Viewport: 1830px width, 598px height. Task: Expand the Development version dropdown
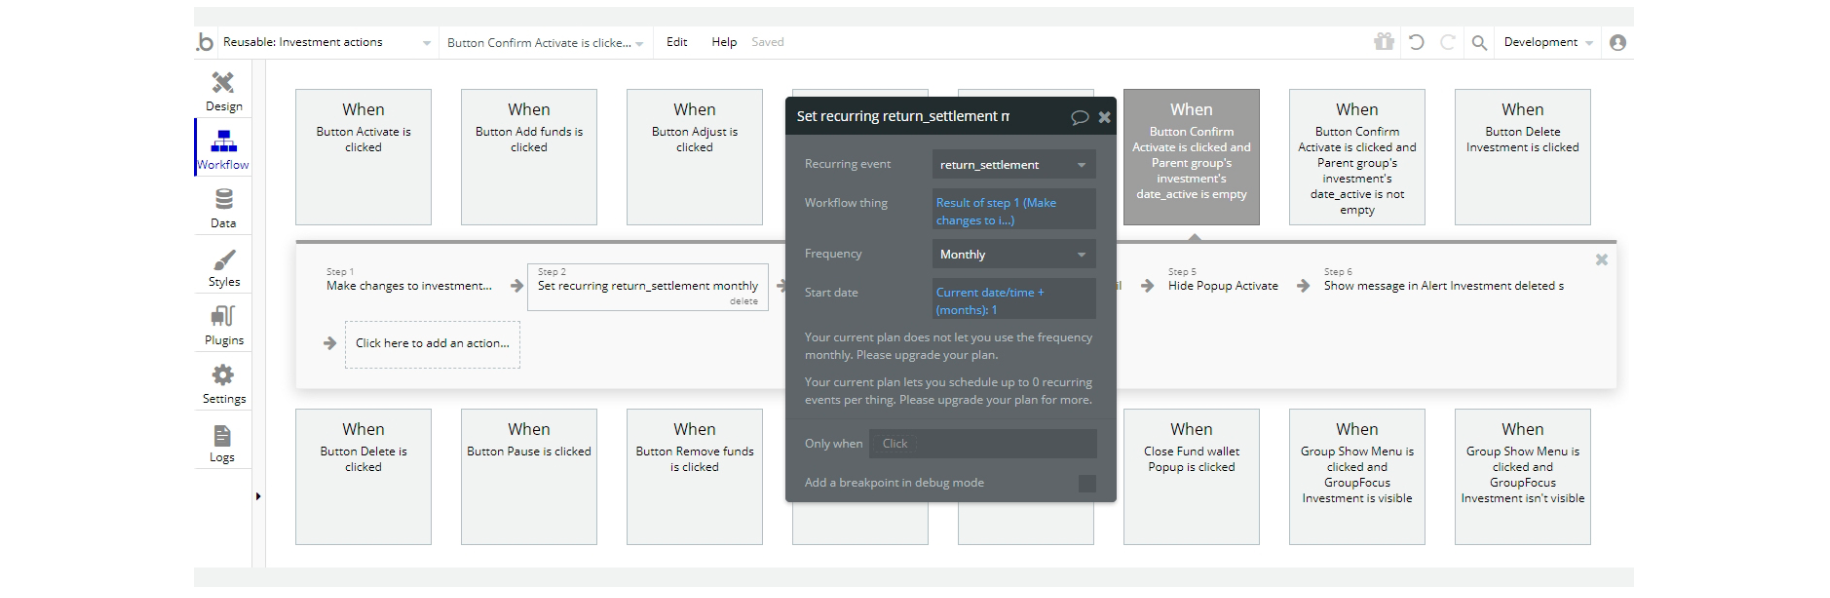click(x=1547, y=42)
